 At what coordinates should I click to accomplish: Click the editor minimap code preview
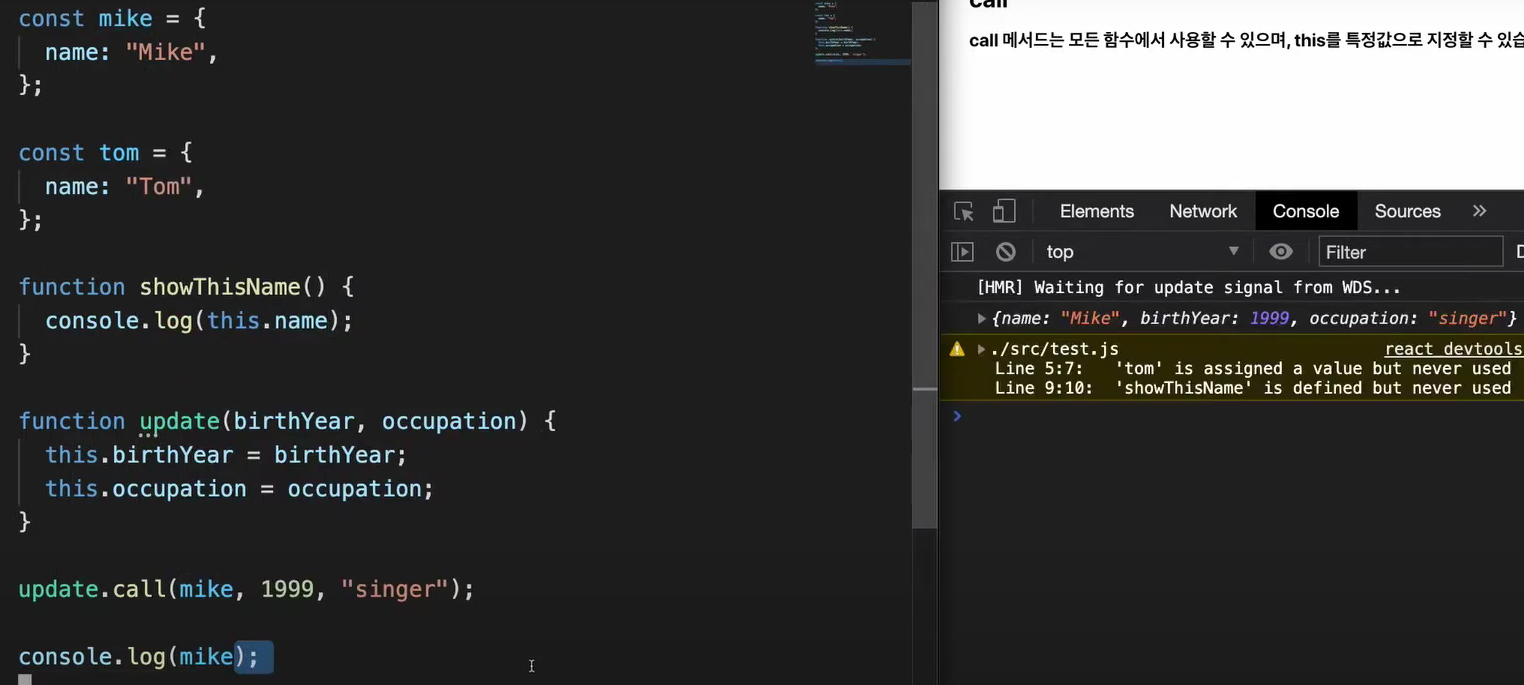(861, 35)
